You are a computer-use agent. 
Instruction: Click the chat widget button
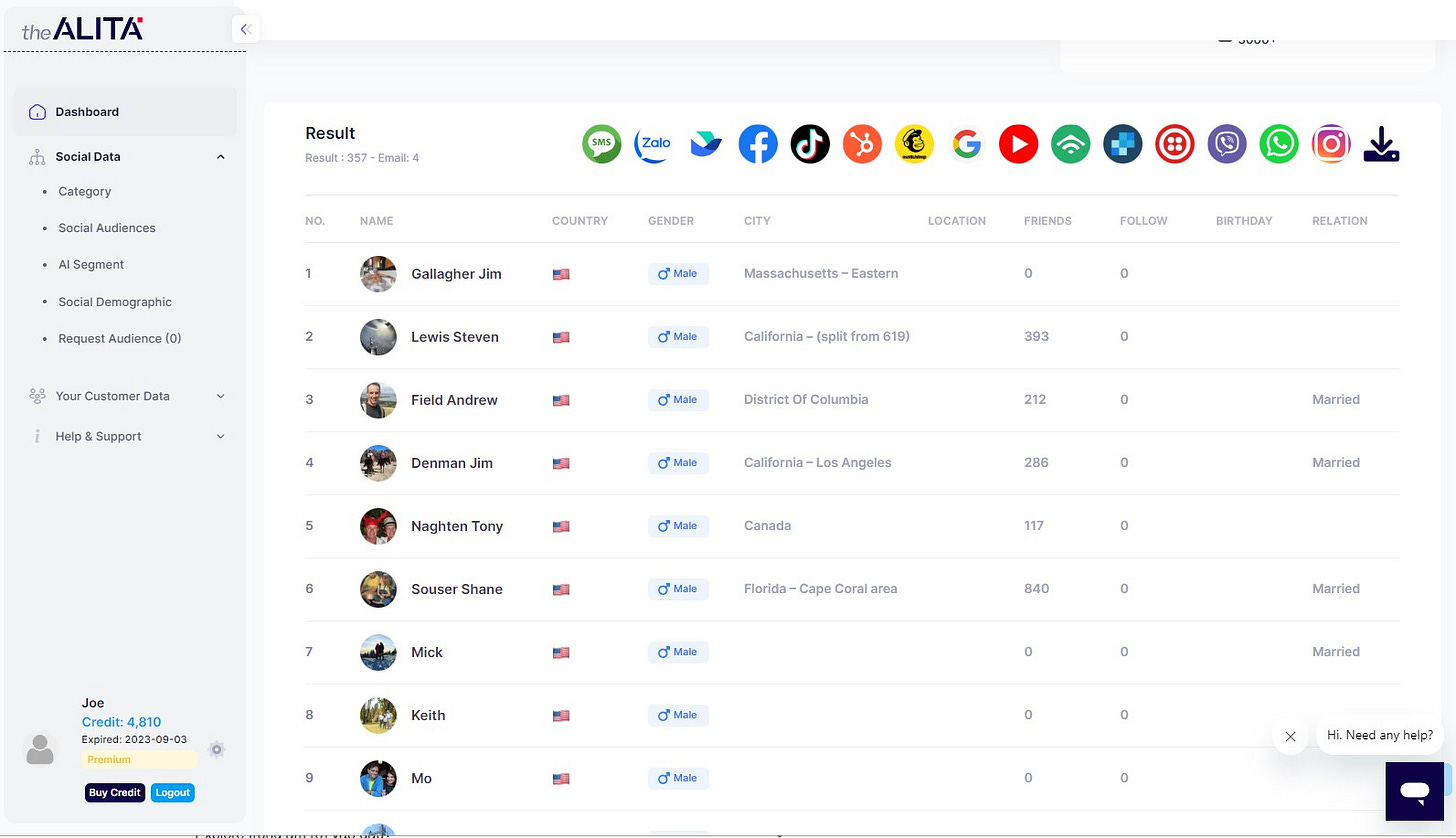(x=1414, y=791)
